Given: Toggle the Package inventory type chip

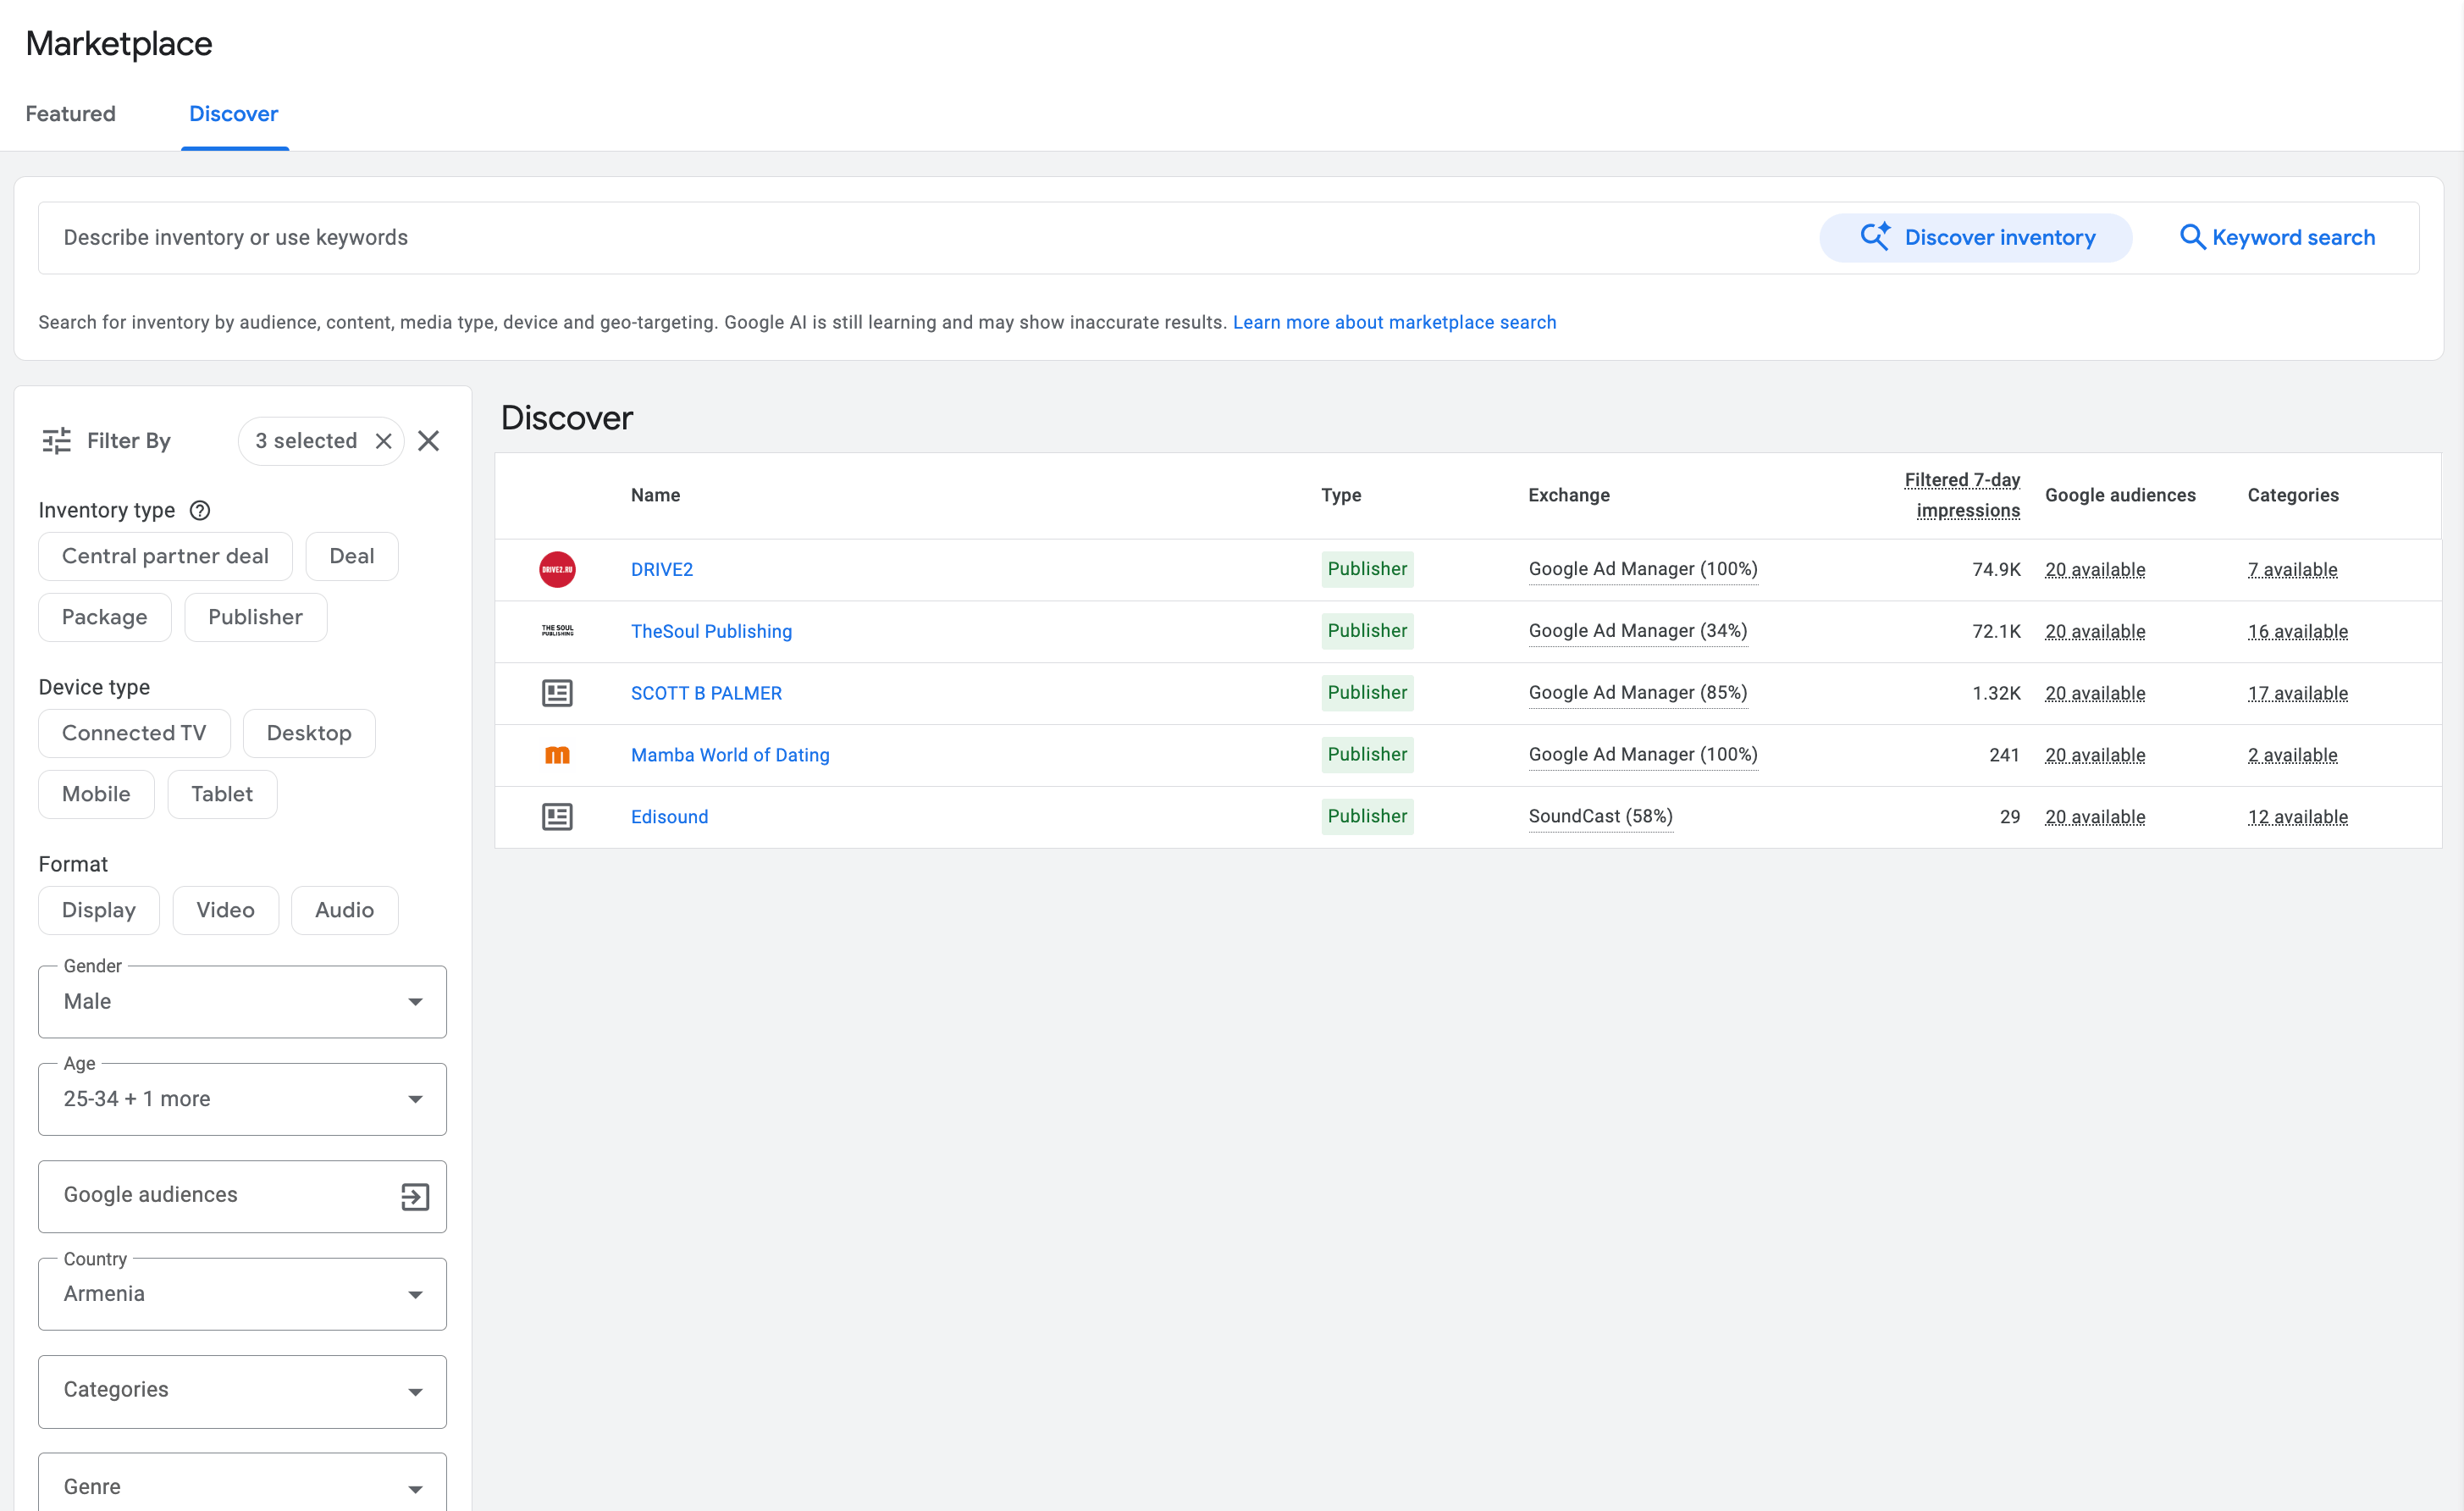Looking at the screenshot, I should pyautogui.click(x=105, y=617).
